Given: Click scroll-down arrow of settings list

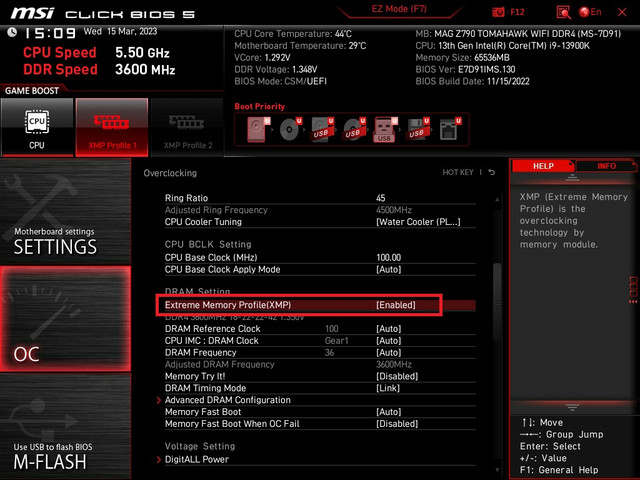Looking at the screenshot, I should click(x=497, y=470).
